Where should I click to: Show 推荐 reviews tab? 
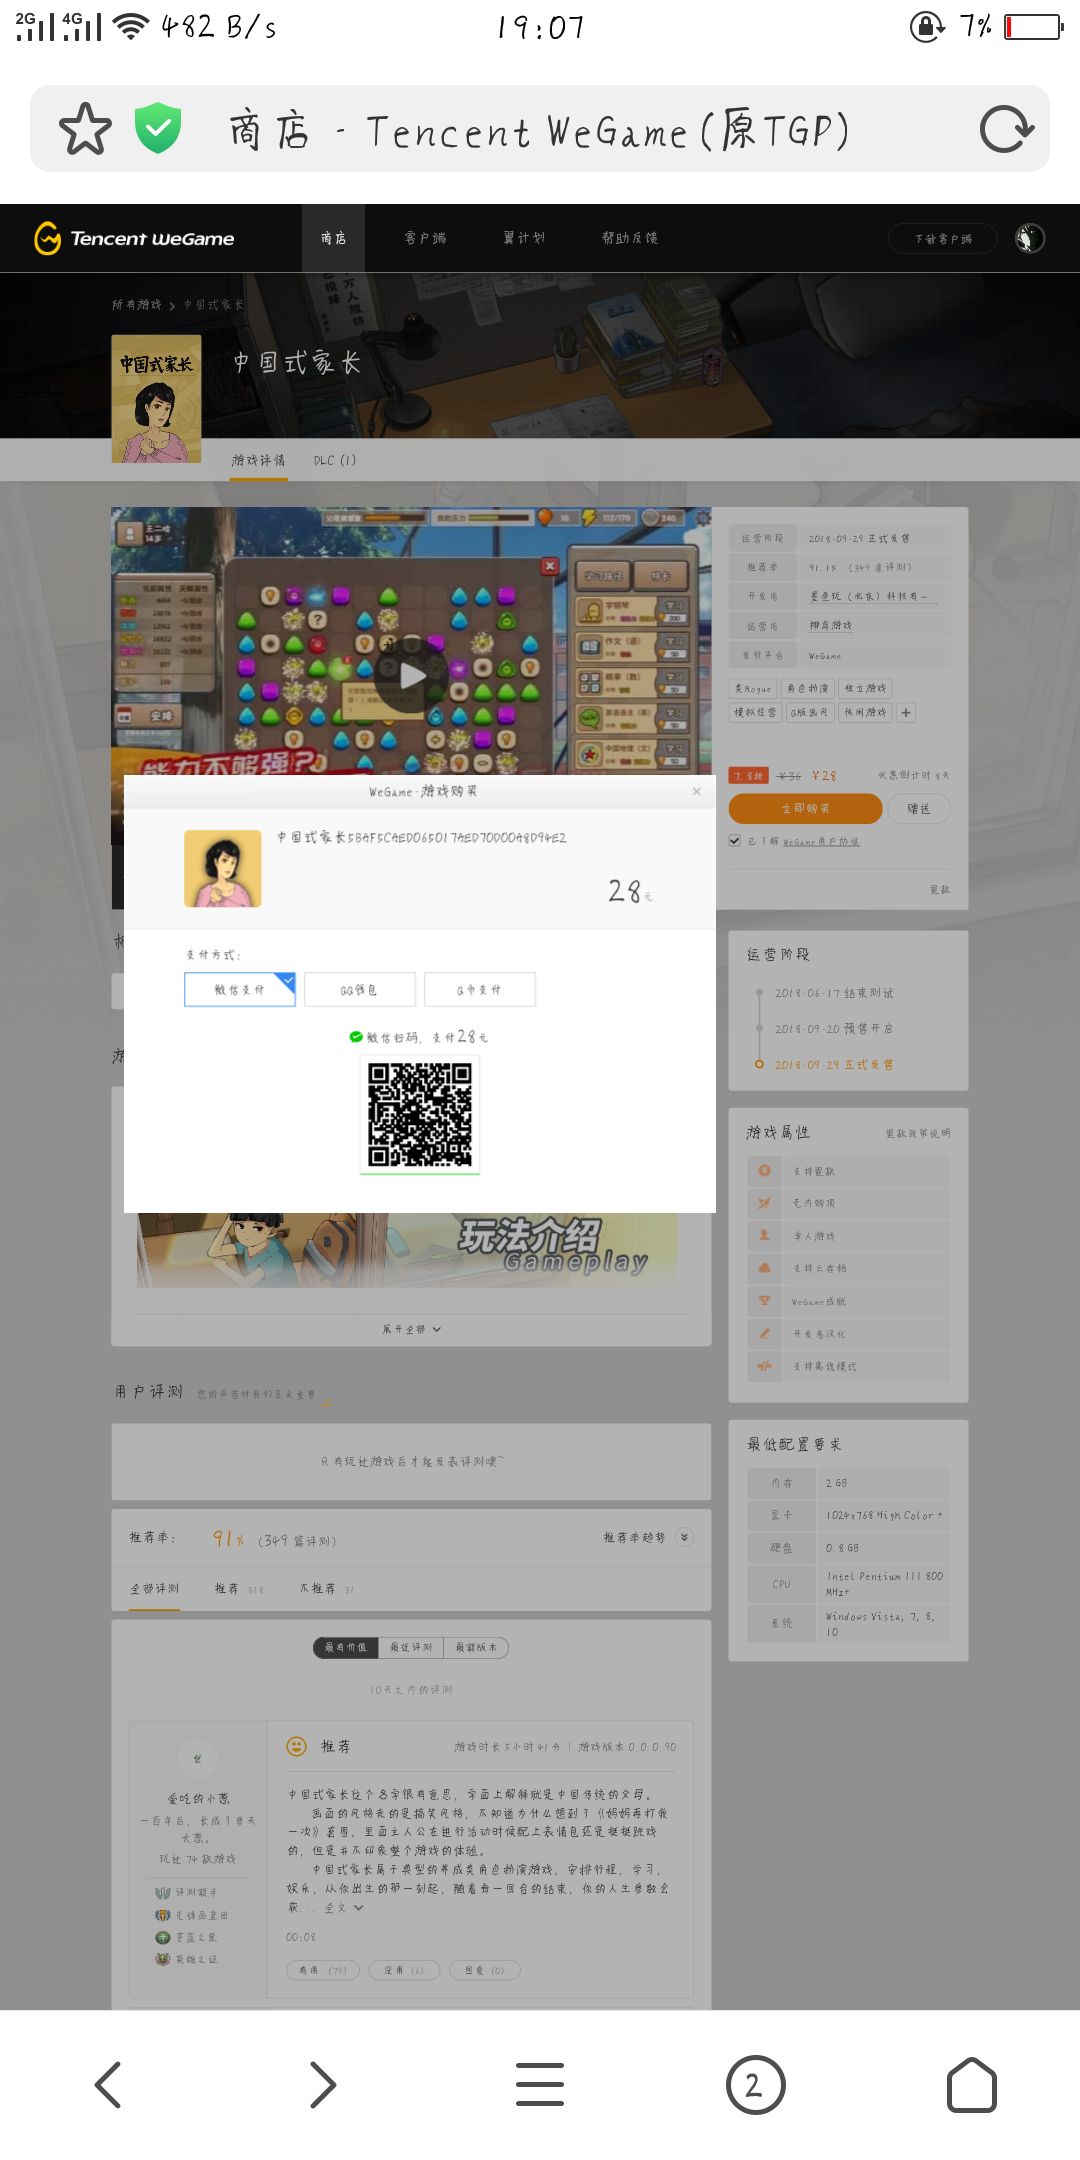click(238, 1588)
